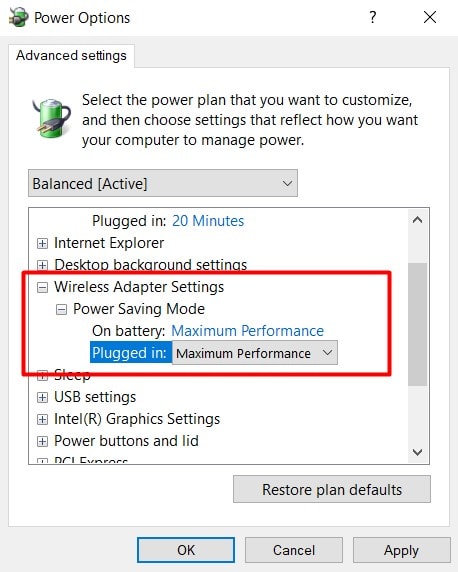
Task: Expand Intel(R) Graphics Settings node
Action: coord(42,420)
